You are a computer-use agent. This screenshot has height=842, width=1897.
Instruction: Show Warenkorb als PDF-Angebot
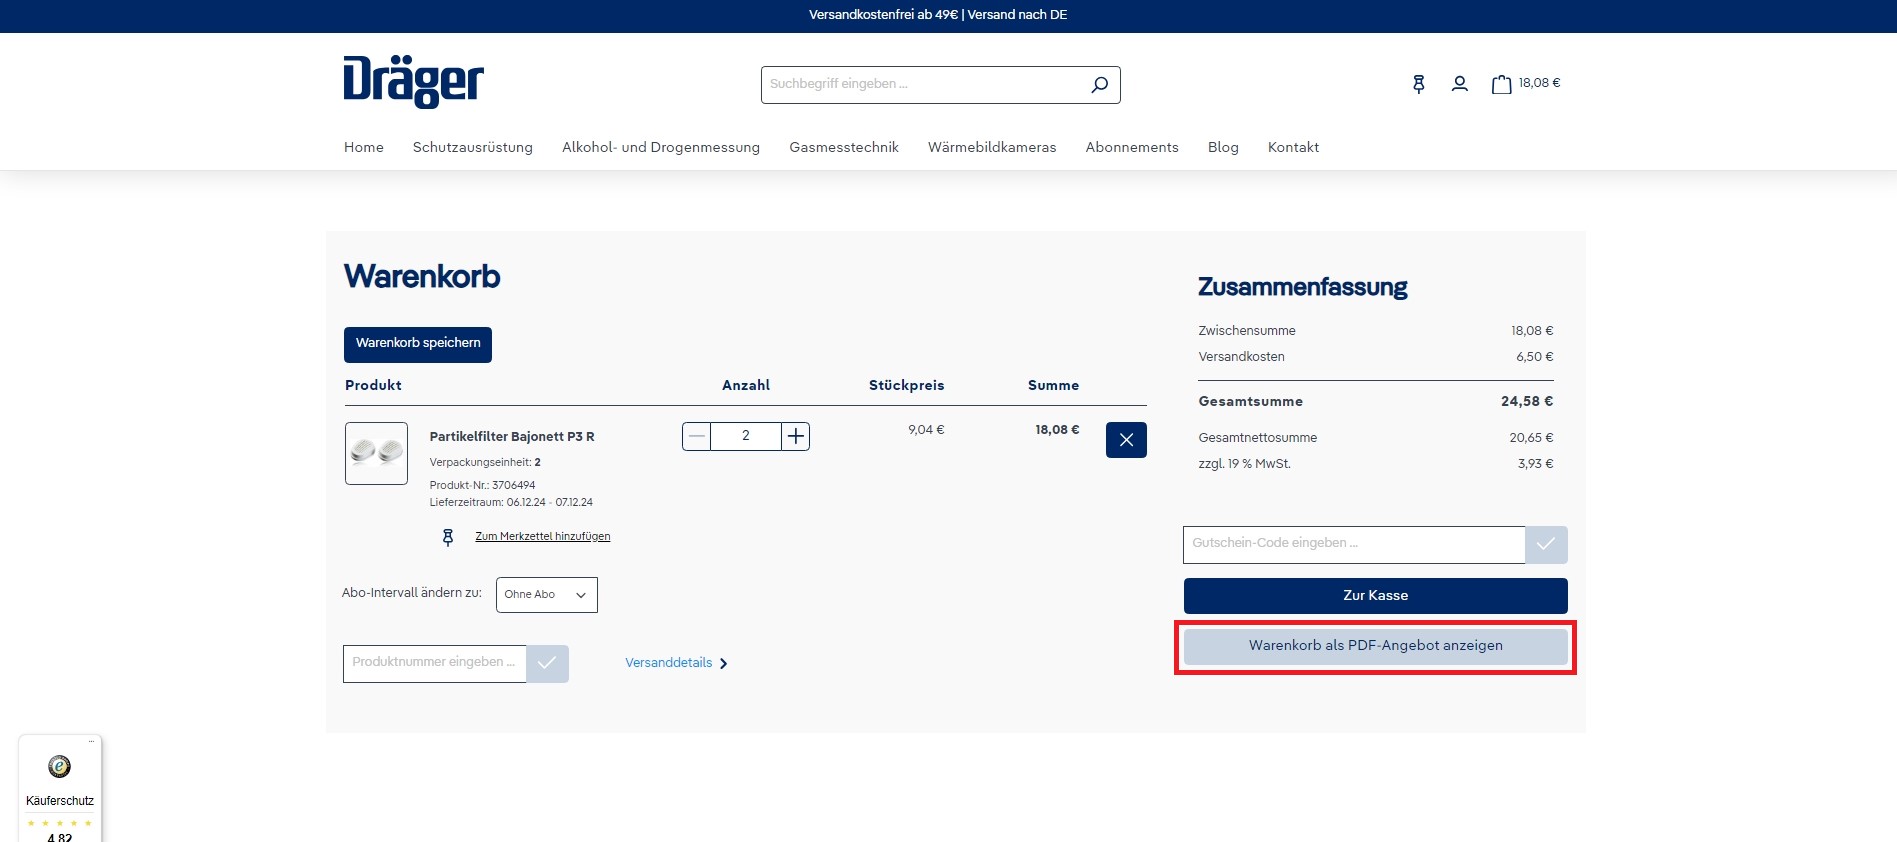[x=1375, y=646]
